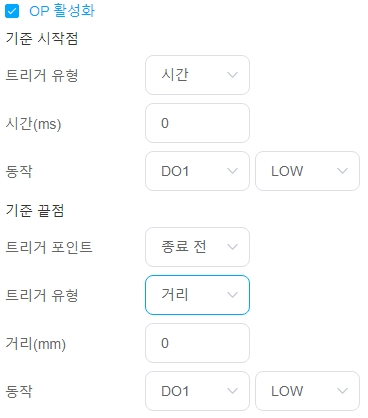Click the 거리(mm) input field
368x418 pixels.
click(197, 343)
